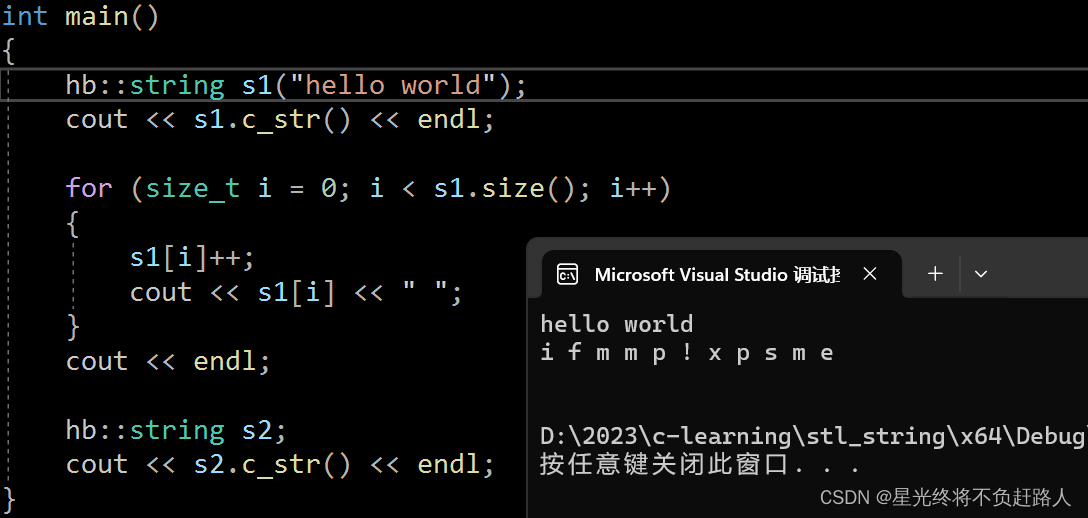The width and height of the screenshot is (1088, 518).
Task: Expand the terminal profile dropdown chevron
Action: [x=980, y=274]
